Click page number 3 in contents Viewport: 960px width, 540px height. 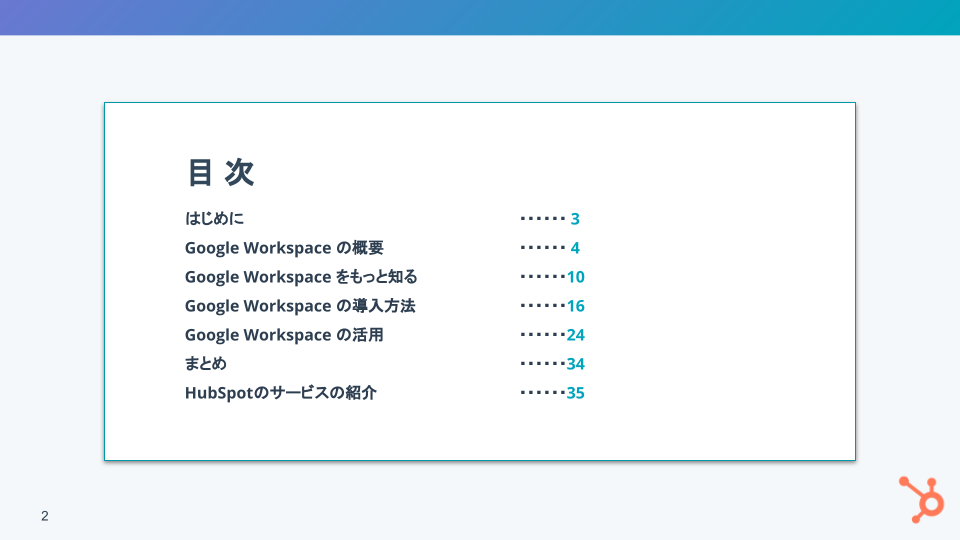[x=575, y=219]
